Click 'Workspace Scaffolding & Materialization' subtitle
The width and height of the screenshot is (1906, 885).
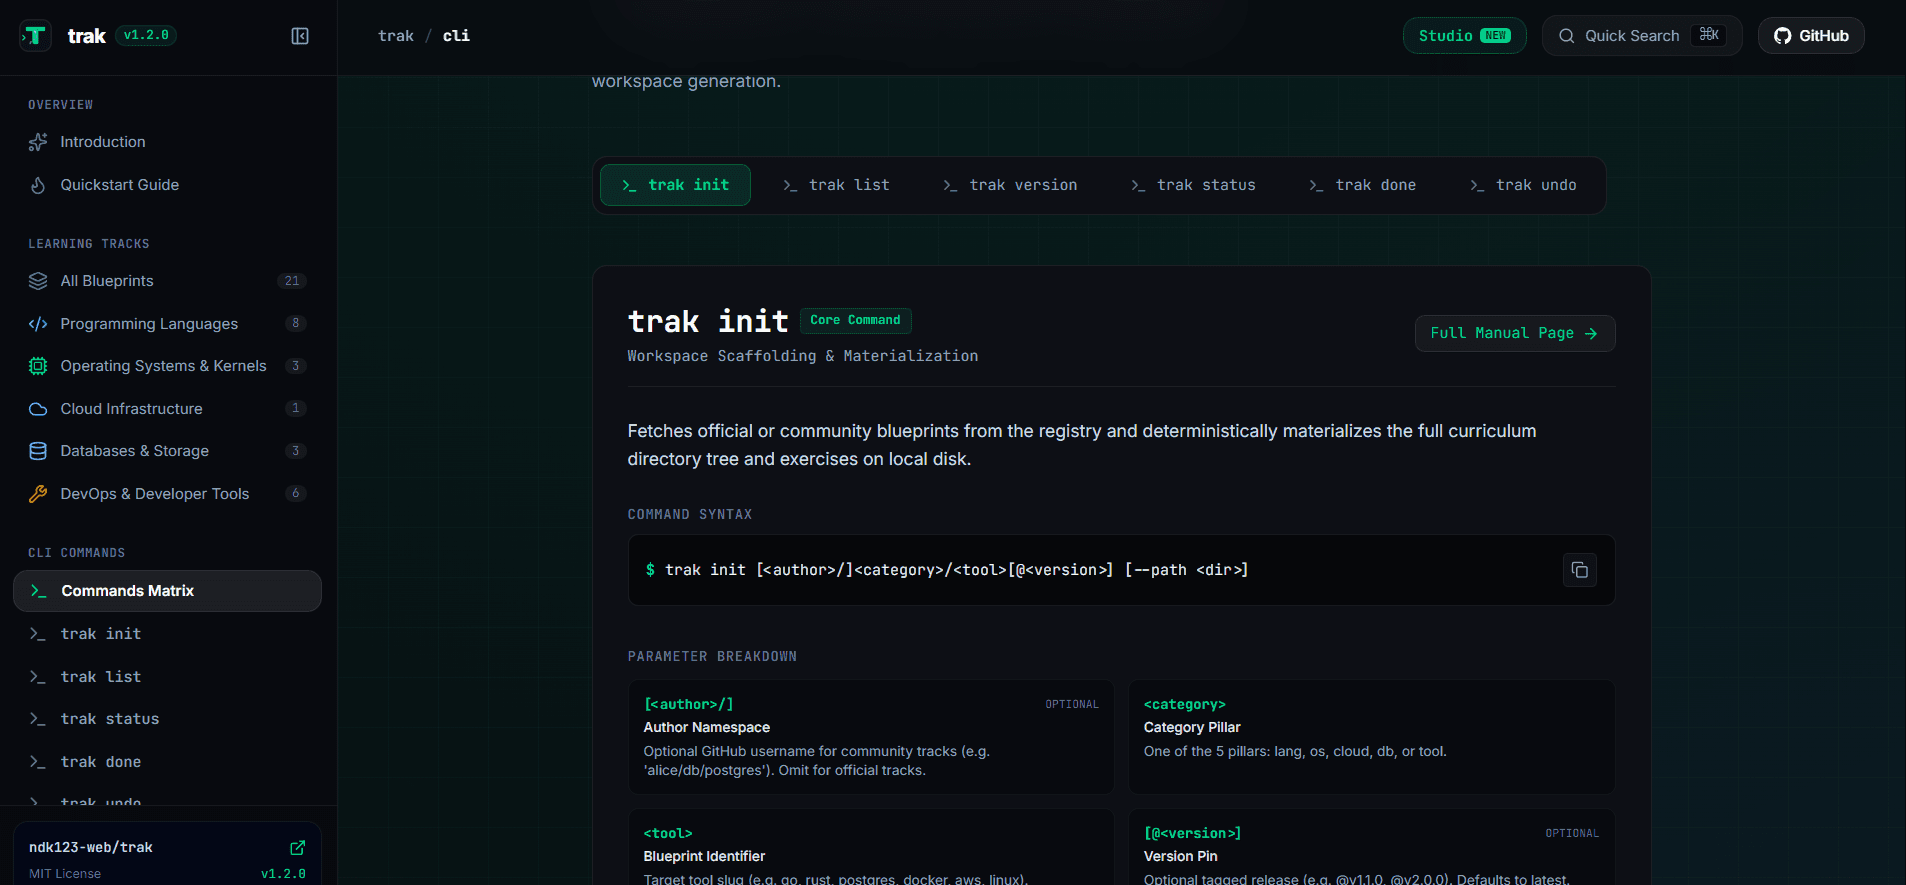803,356
